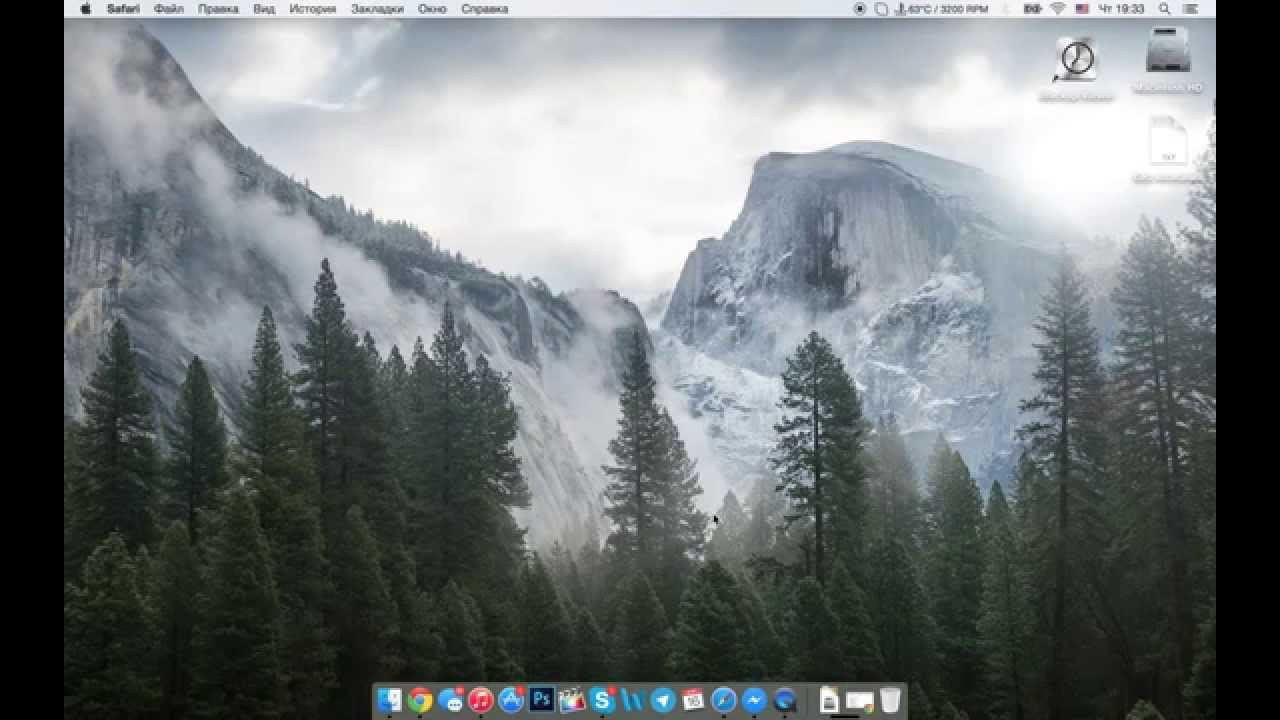Click the Wi-Fi status icon

1057,8
